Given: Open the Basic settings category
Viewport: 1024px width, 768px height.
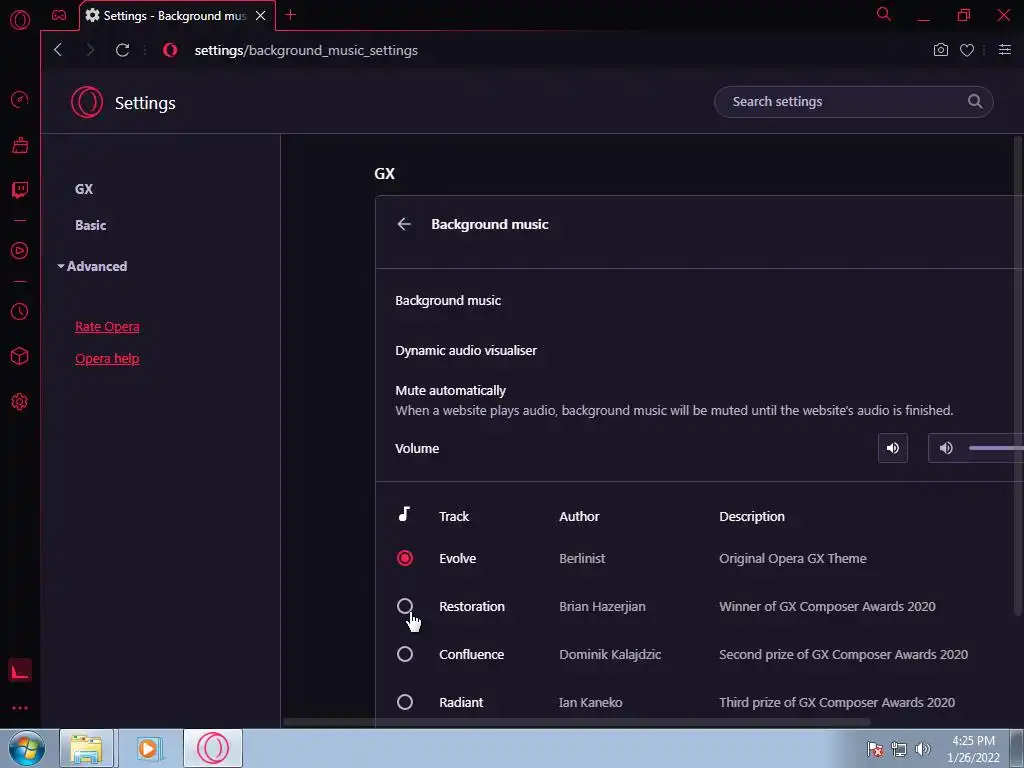Looking at the screenshot, I should 90,225.
